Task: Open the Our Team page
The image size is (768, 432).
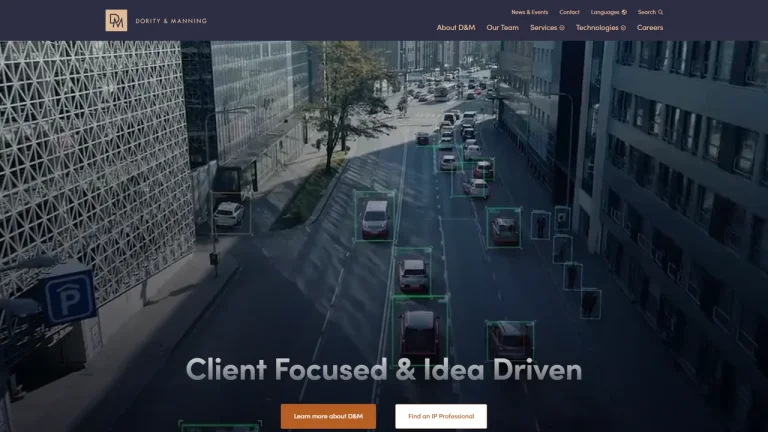Action: 502,27
